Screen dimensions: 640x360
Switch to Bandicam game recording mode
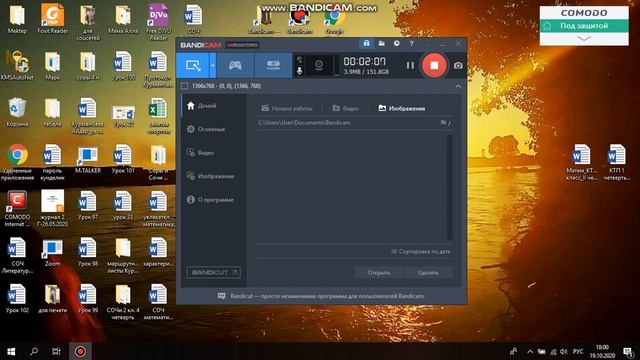click(235, 65)
